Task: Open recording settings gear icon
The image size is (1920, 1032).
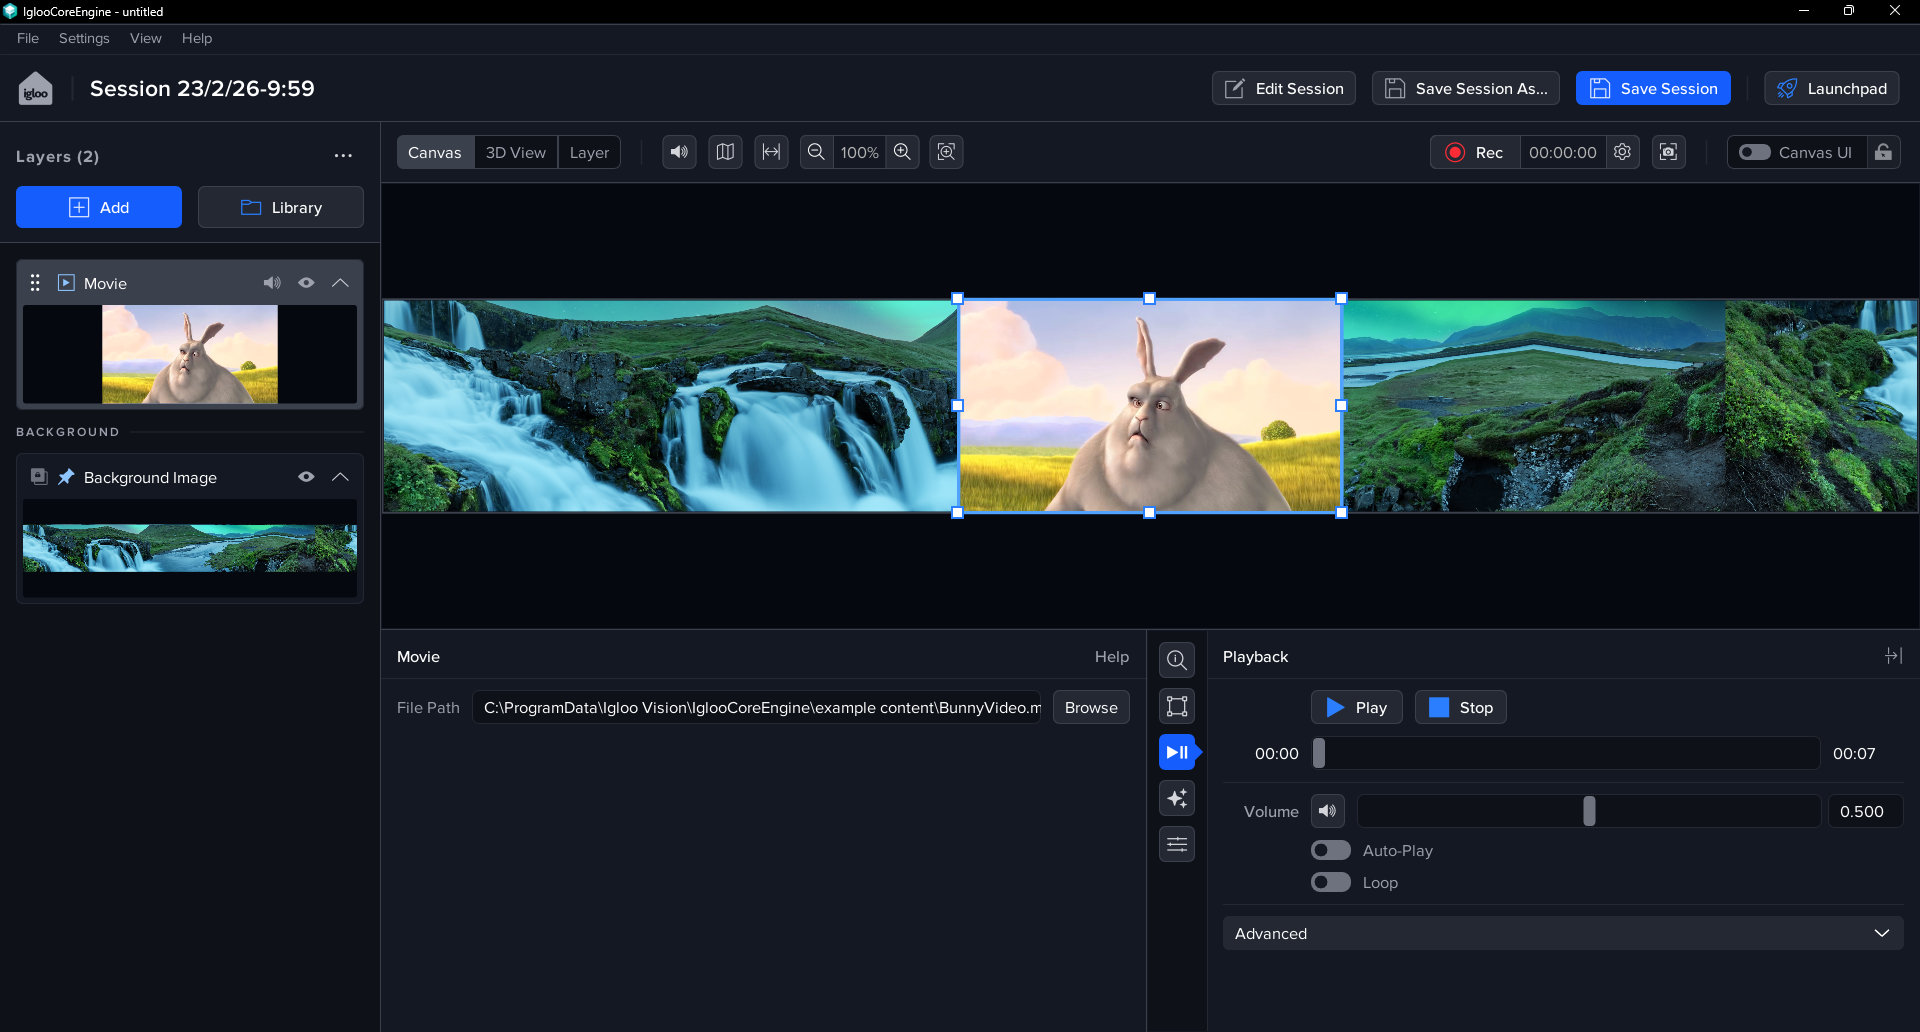Action: click(x=1622, y=152)
